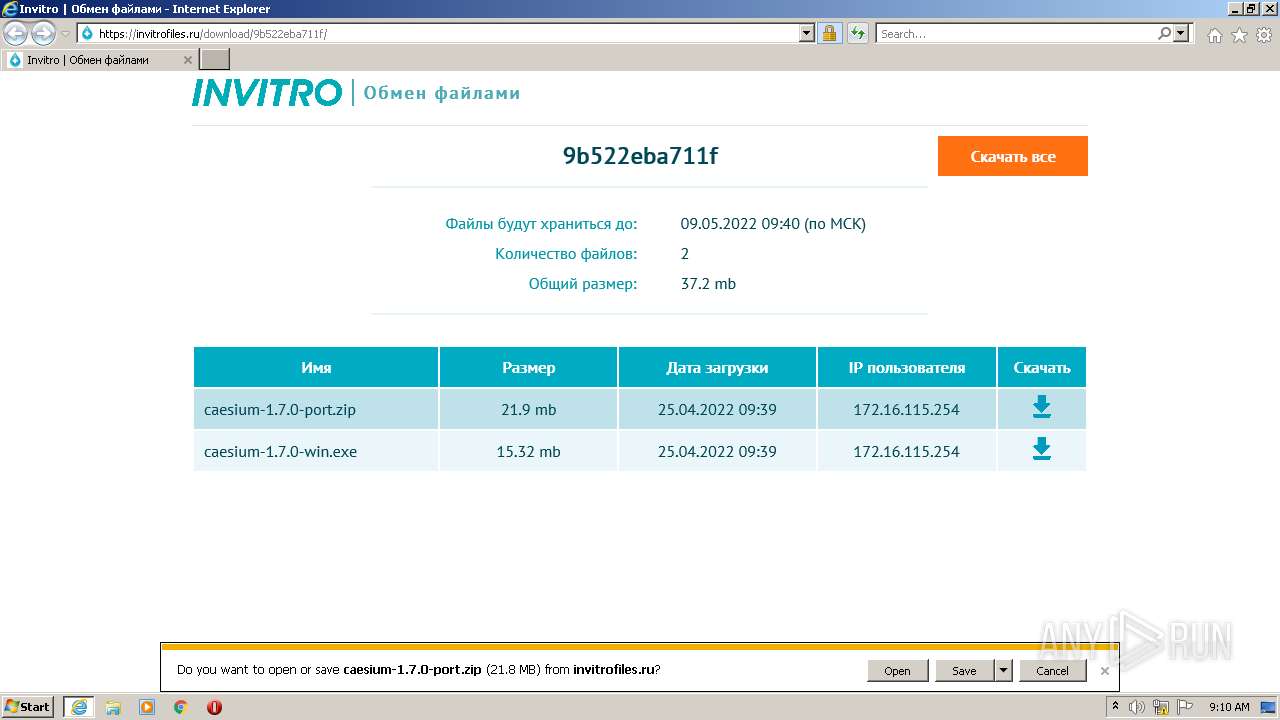Viewport: 1280px width, 720px height.
Task: Click upload date in caesium-1.7.0-win.exe row
Action: coord(717,451)
